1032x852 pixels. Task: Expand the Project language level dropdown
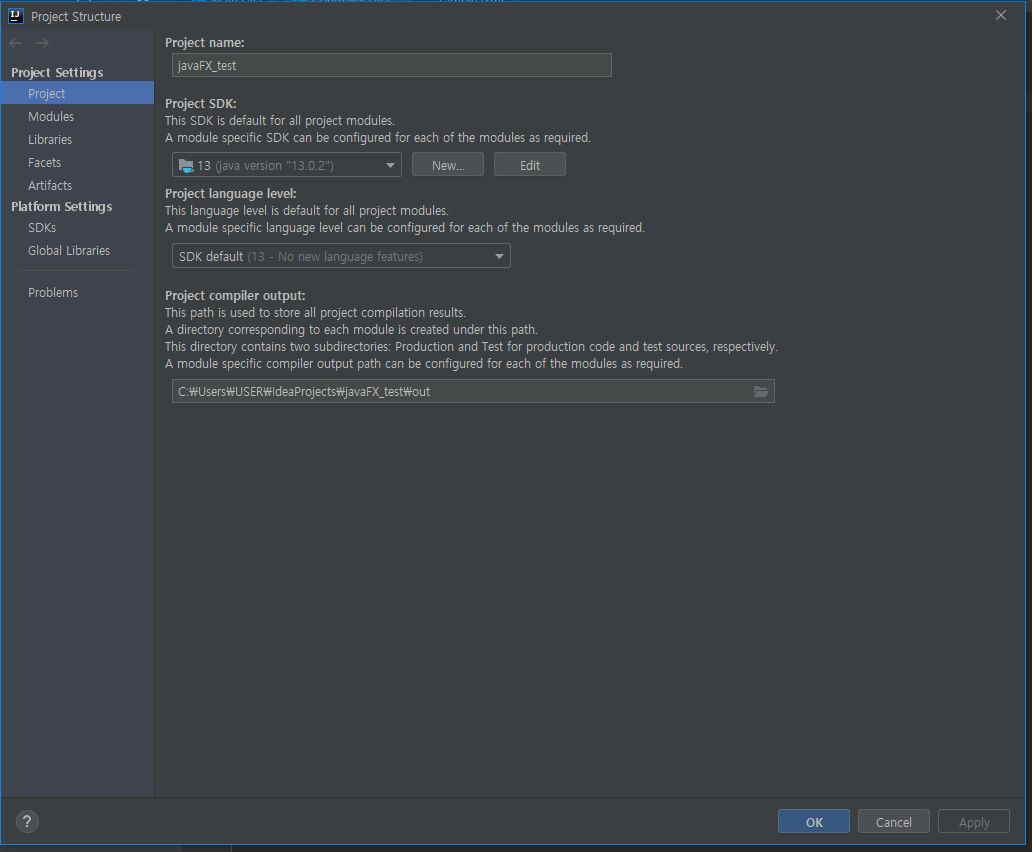[341, 256]
